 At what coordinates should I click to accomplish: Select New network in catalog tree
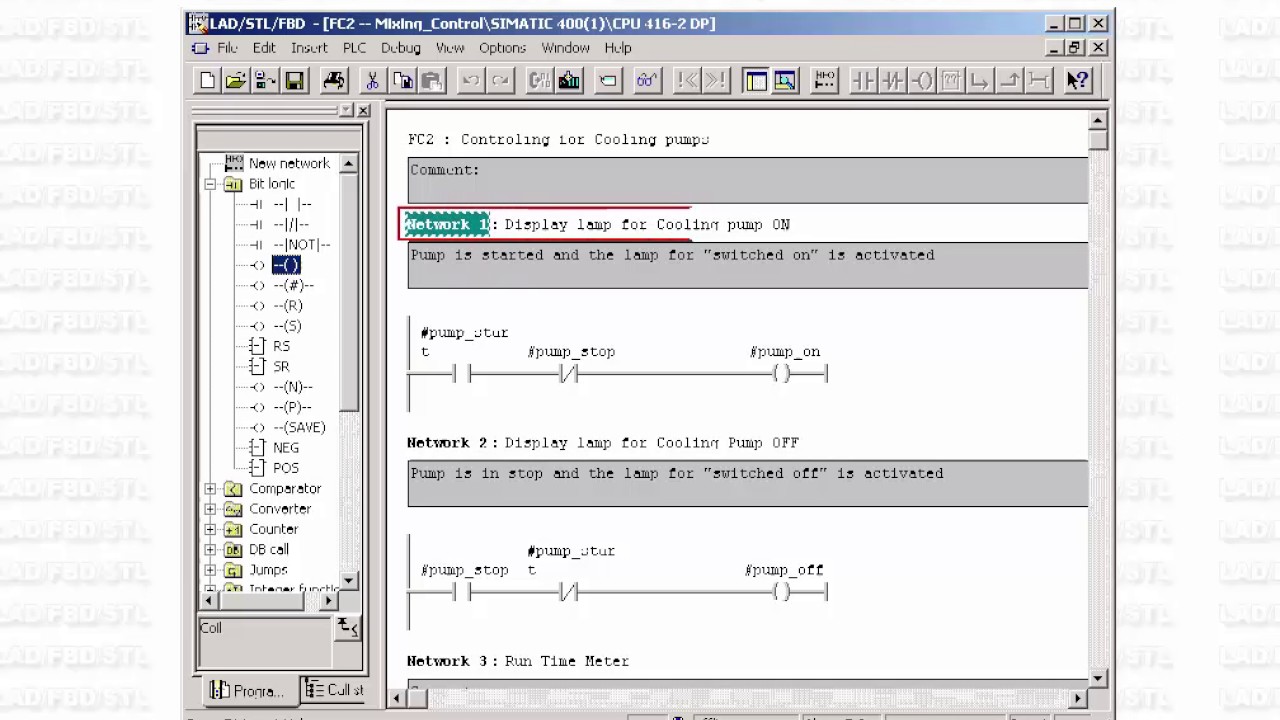tap(289, 163)
